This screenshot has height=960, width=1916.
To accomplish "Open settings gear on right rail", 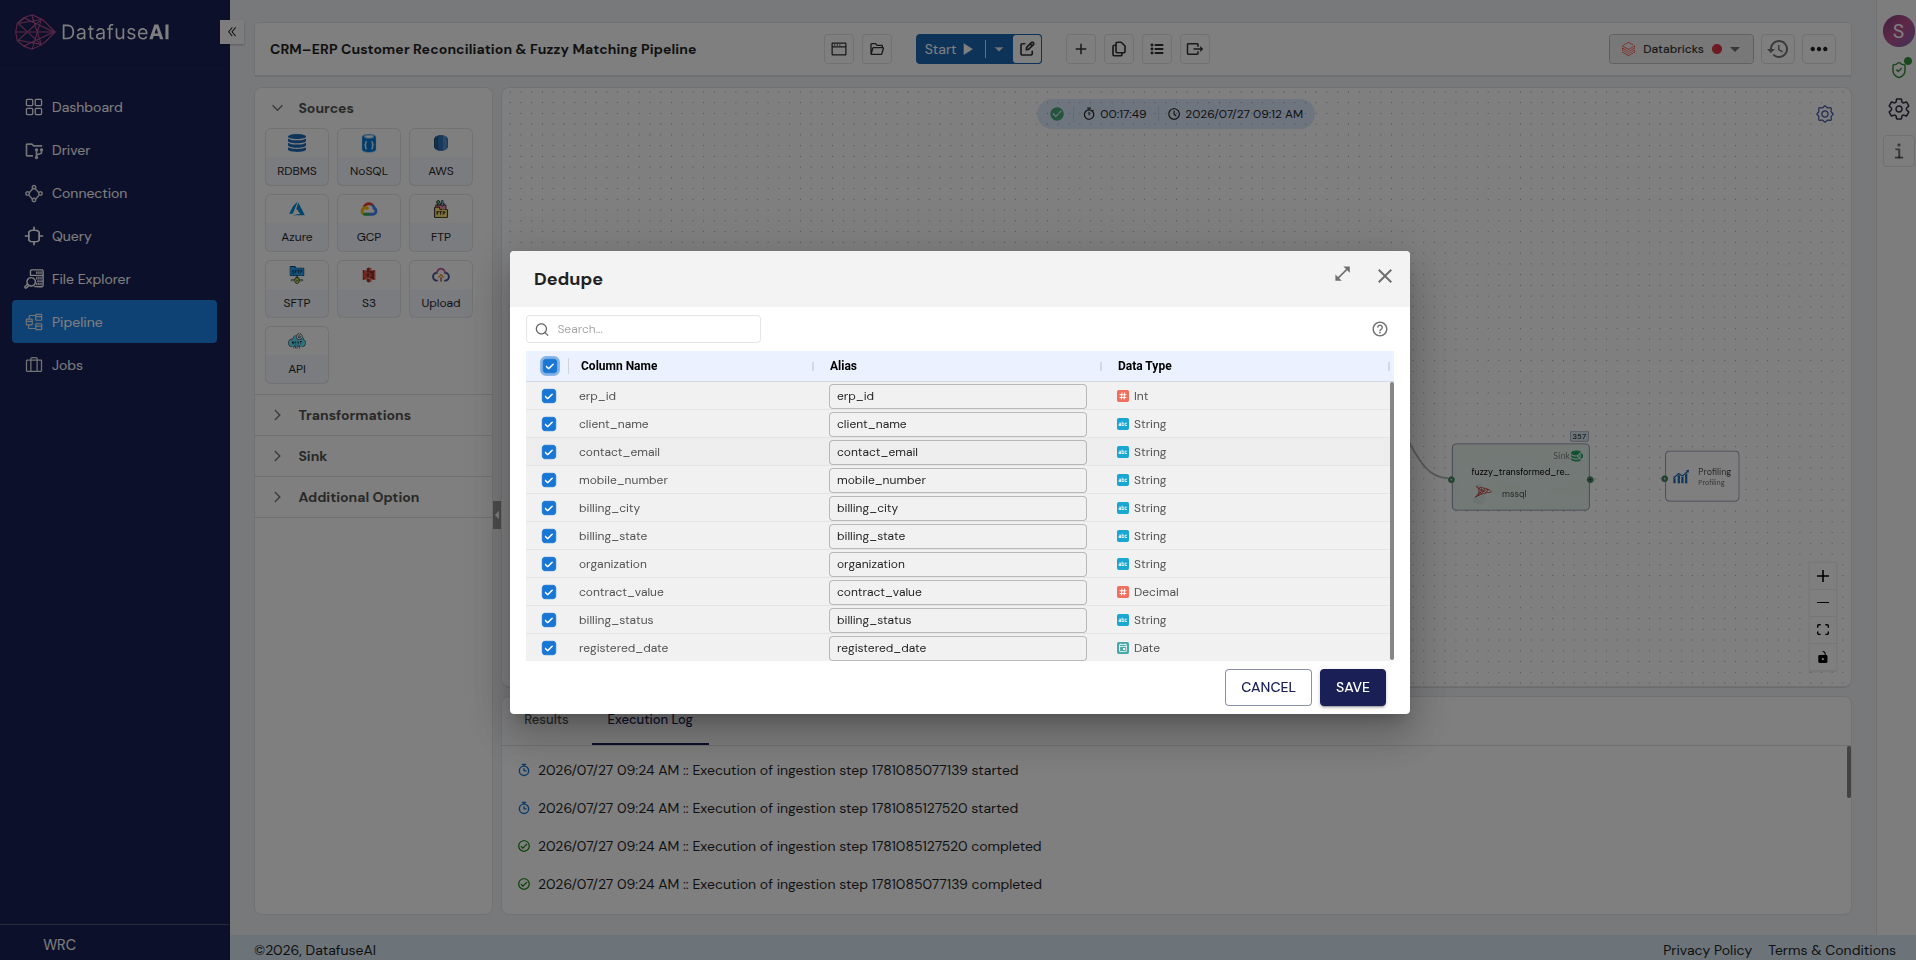I will [x=1898, y=109].
